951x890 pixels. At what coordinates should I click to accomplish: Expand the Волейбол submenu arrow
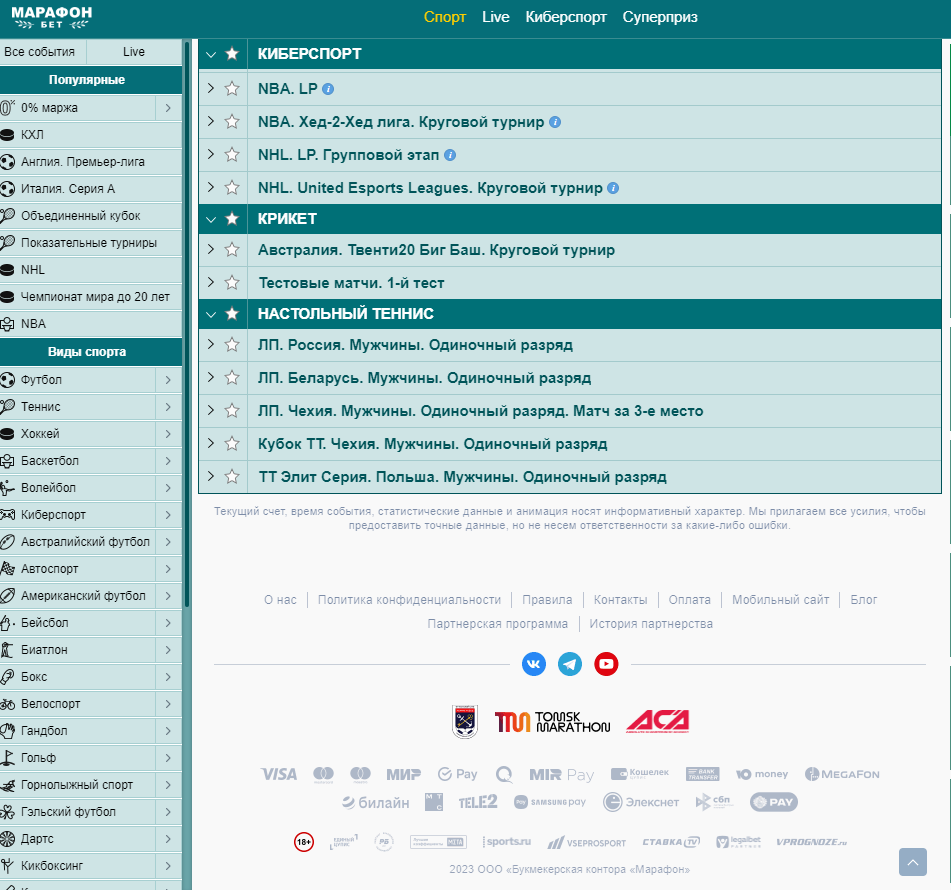click(x=169, y=488)
